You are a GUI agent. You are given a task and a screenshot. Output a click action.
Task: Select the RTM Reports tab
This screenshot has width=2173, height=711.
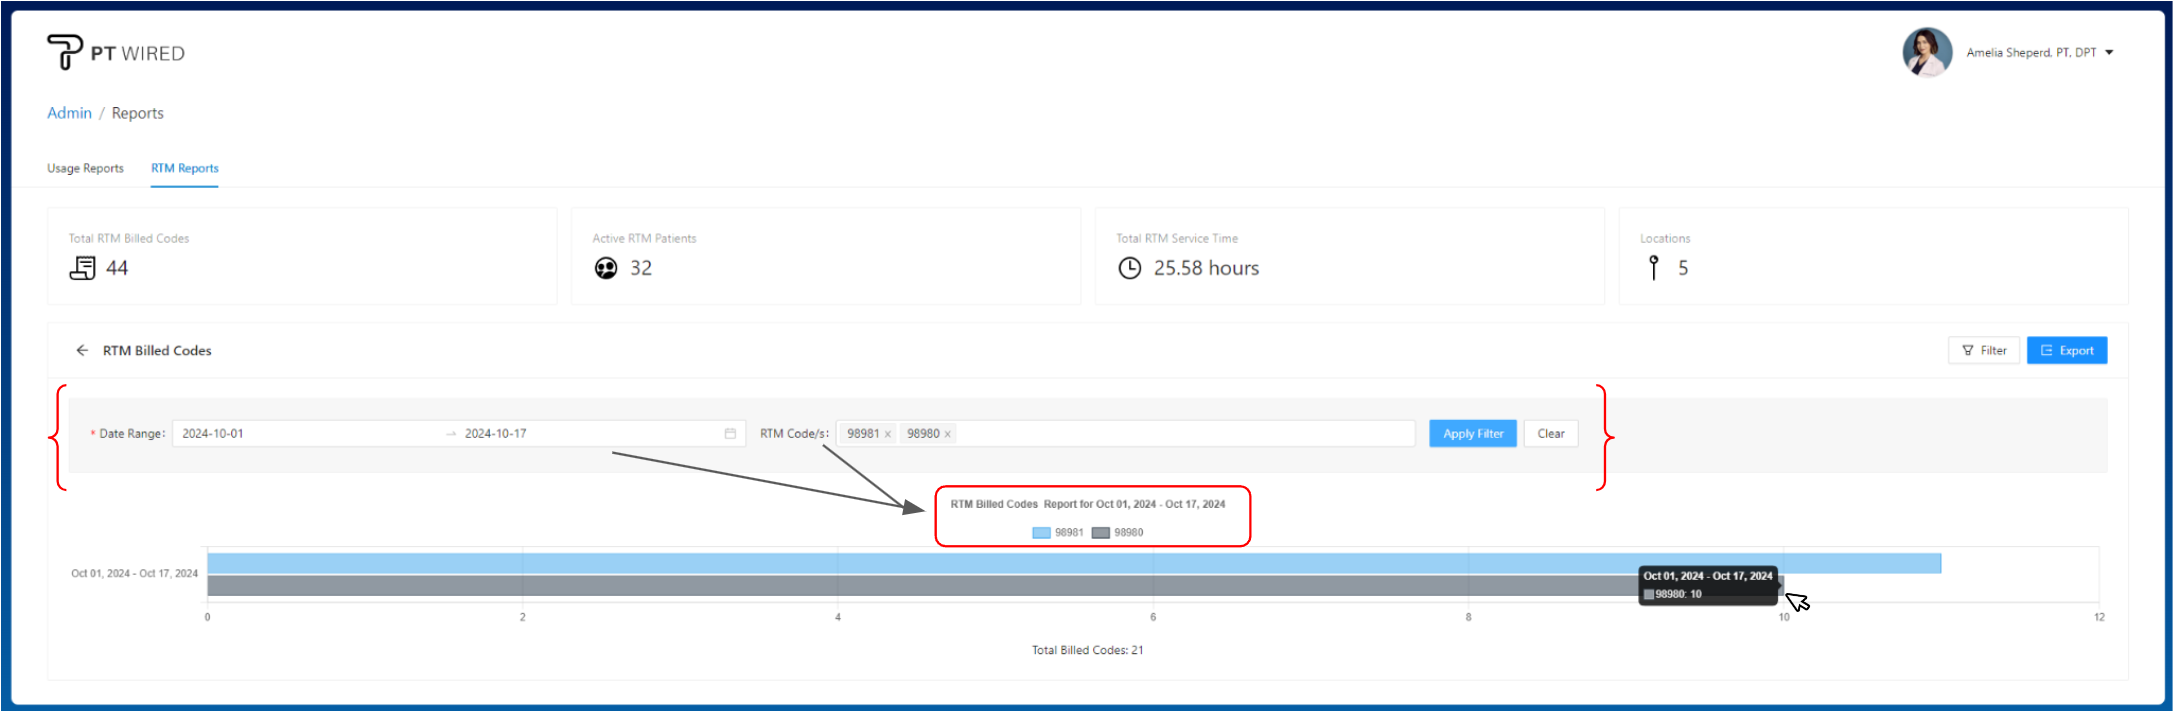point(185,168)
